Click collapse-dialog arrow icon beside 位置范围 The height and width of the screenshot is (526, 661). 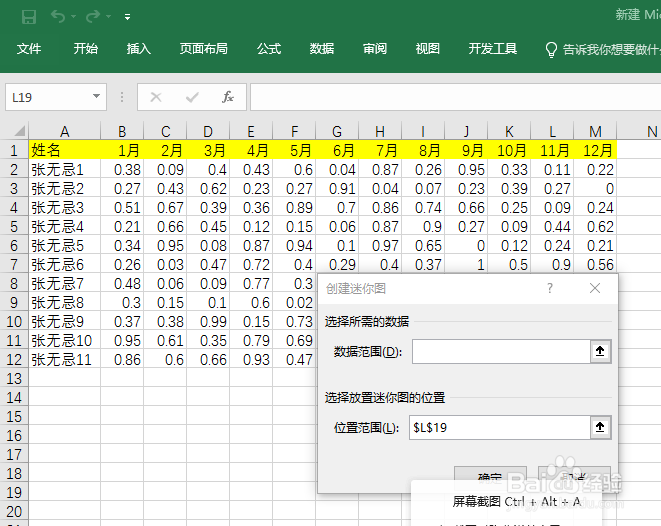600,427
